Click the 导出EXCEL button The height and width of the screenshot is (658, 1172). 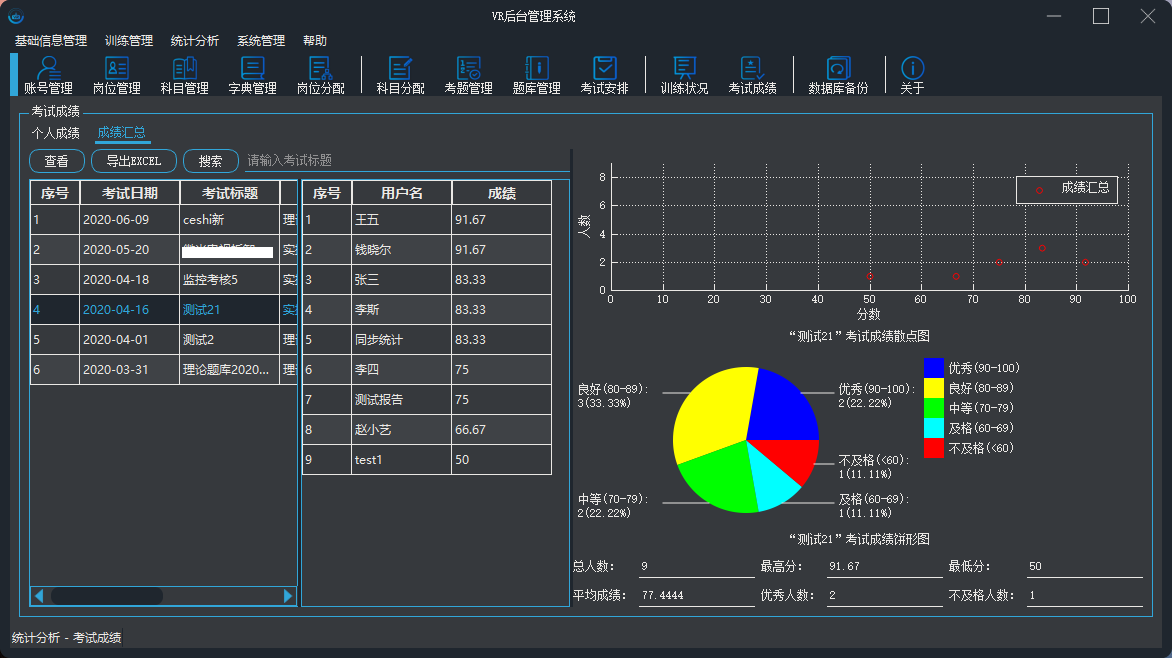[134, 161]
